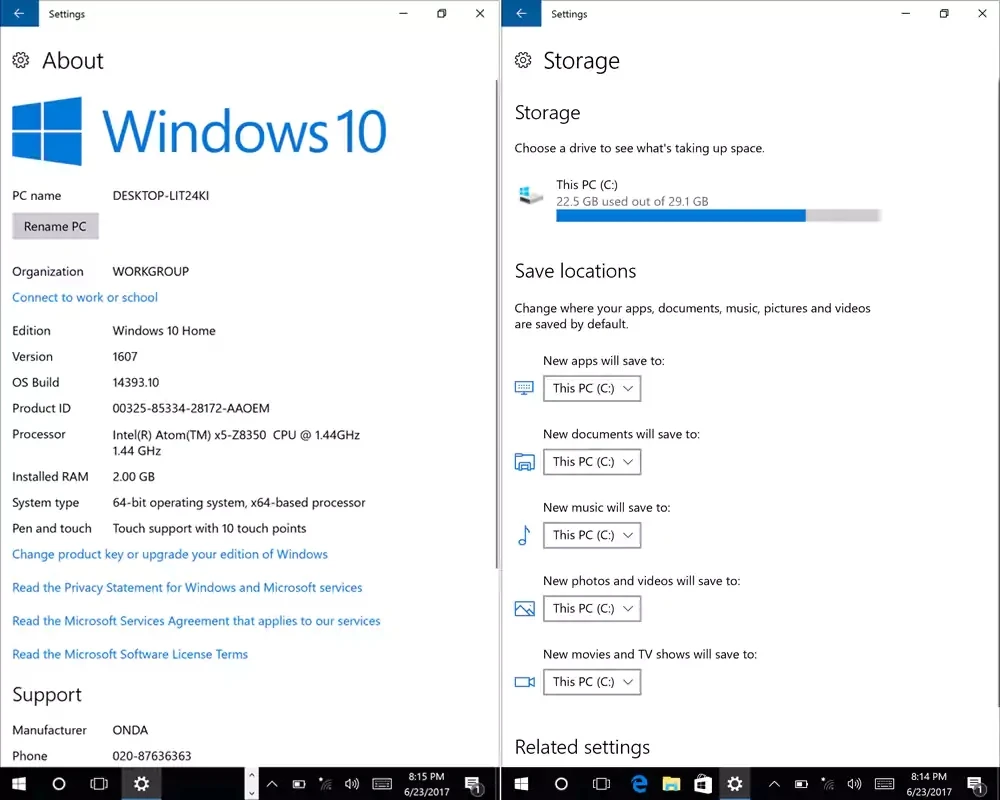The image size is (1000, 800).
Task: Read the Microsoft Services Agreement link
Action: pos(196,621)
